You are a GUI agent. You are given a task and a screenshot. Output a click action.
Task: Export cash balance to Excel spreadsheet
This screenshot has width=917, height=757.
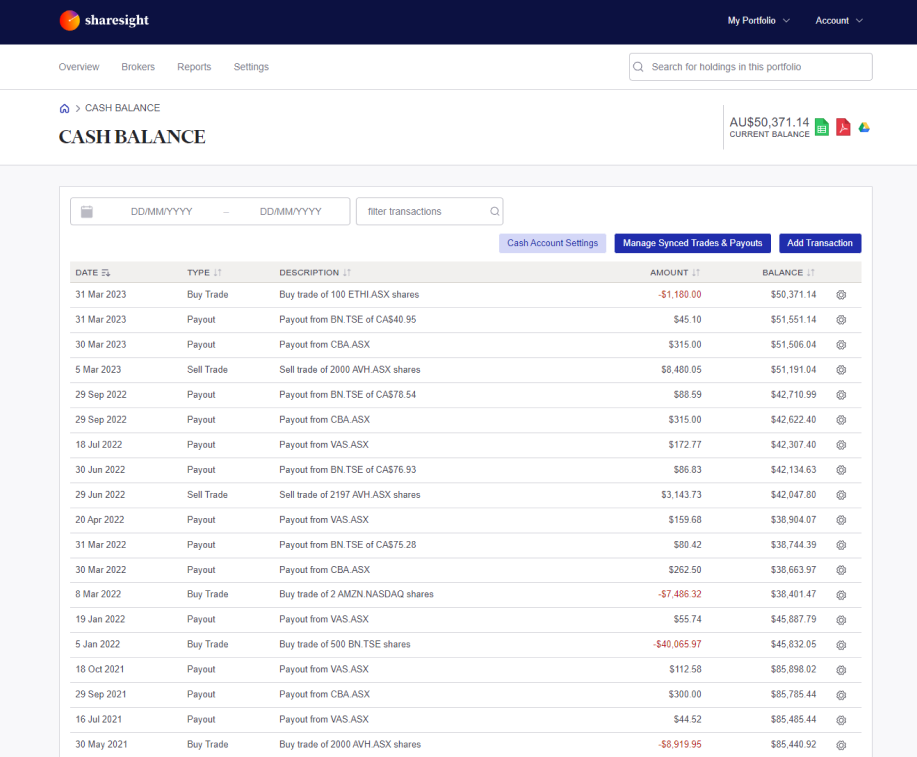(x=820, y=127)
